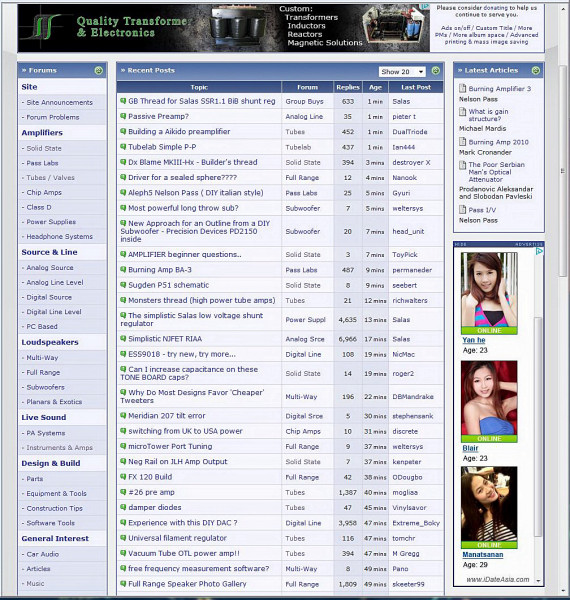Image resolution: width=570 pixels, height=600 pixels.
Task: Click new-post icon beside Burning Amp BA-3
Action: [x=123, y=269]
